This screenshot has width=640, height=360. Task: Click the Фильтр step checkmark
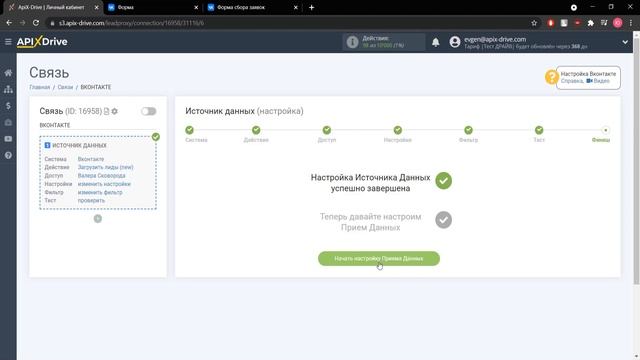click(x=468, y=130)
